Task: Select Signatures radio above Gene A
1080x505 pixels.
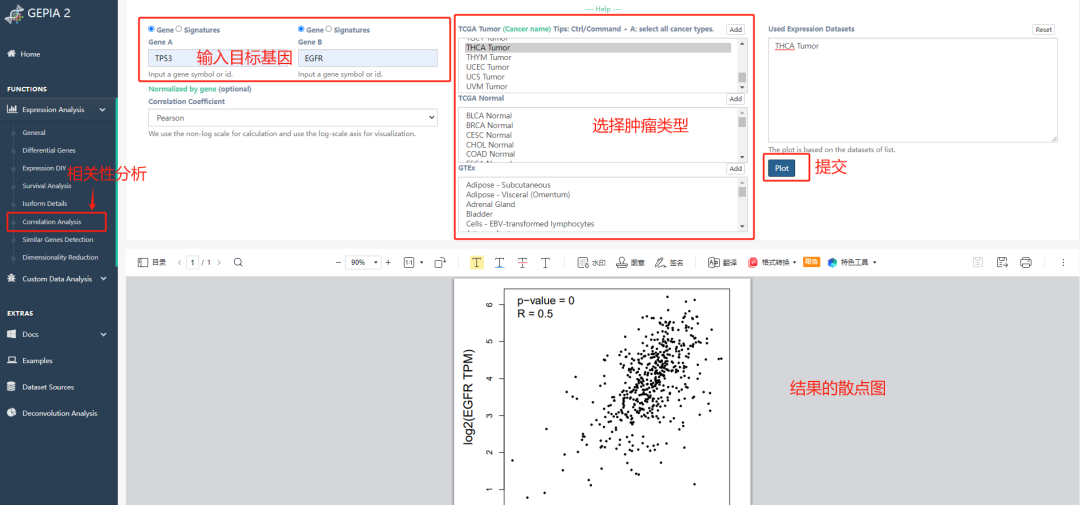Action: click(x=179, y=29)
